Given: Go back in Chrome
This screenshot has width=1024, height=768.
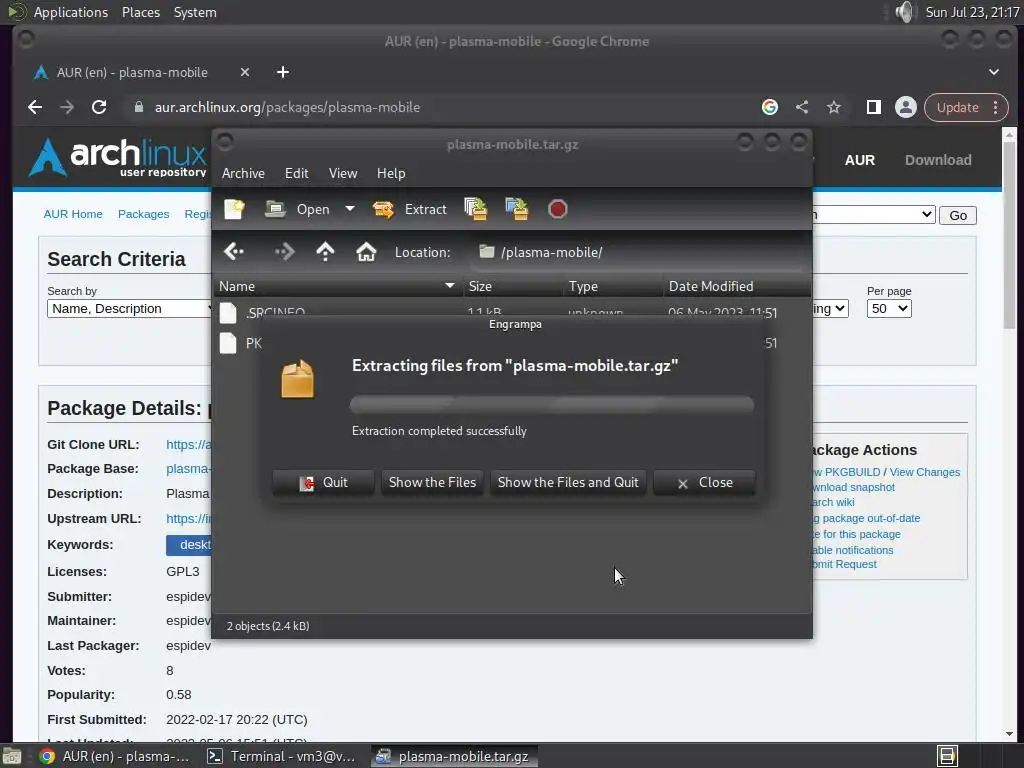Looking at the screenshot, I should 35,107.
